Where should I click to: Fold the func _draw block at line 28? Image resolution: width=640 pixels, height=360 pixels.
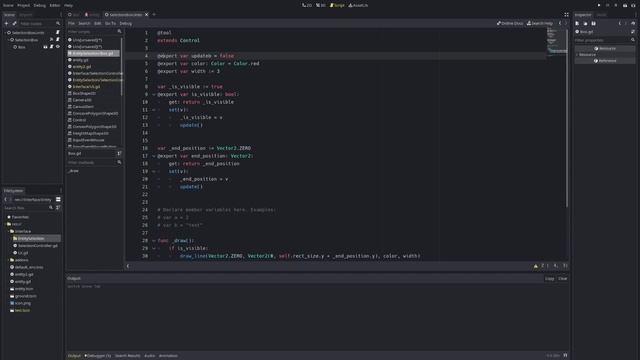154,241
